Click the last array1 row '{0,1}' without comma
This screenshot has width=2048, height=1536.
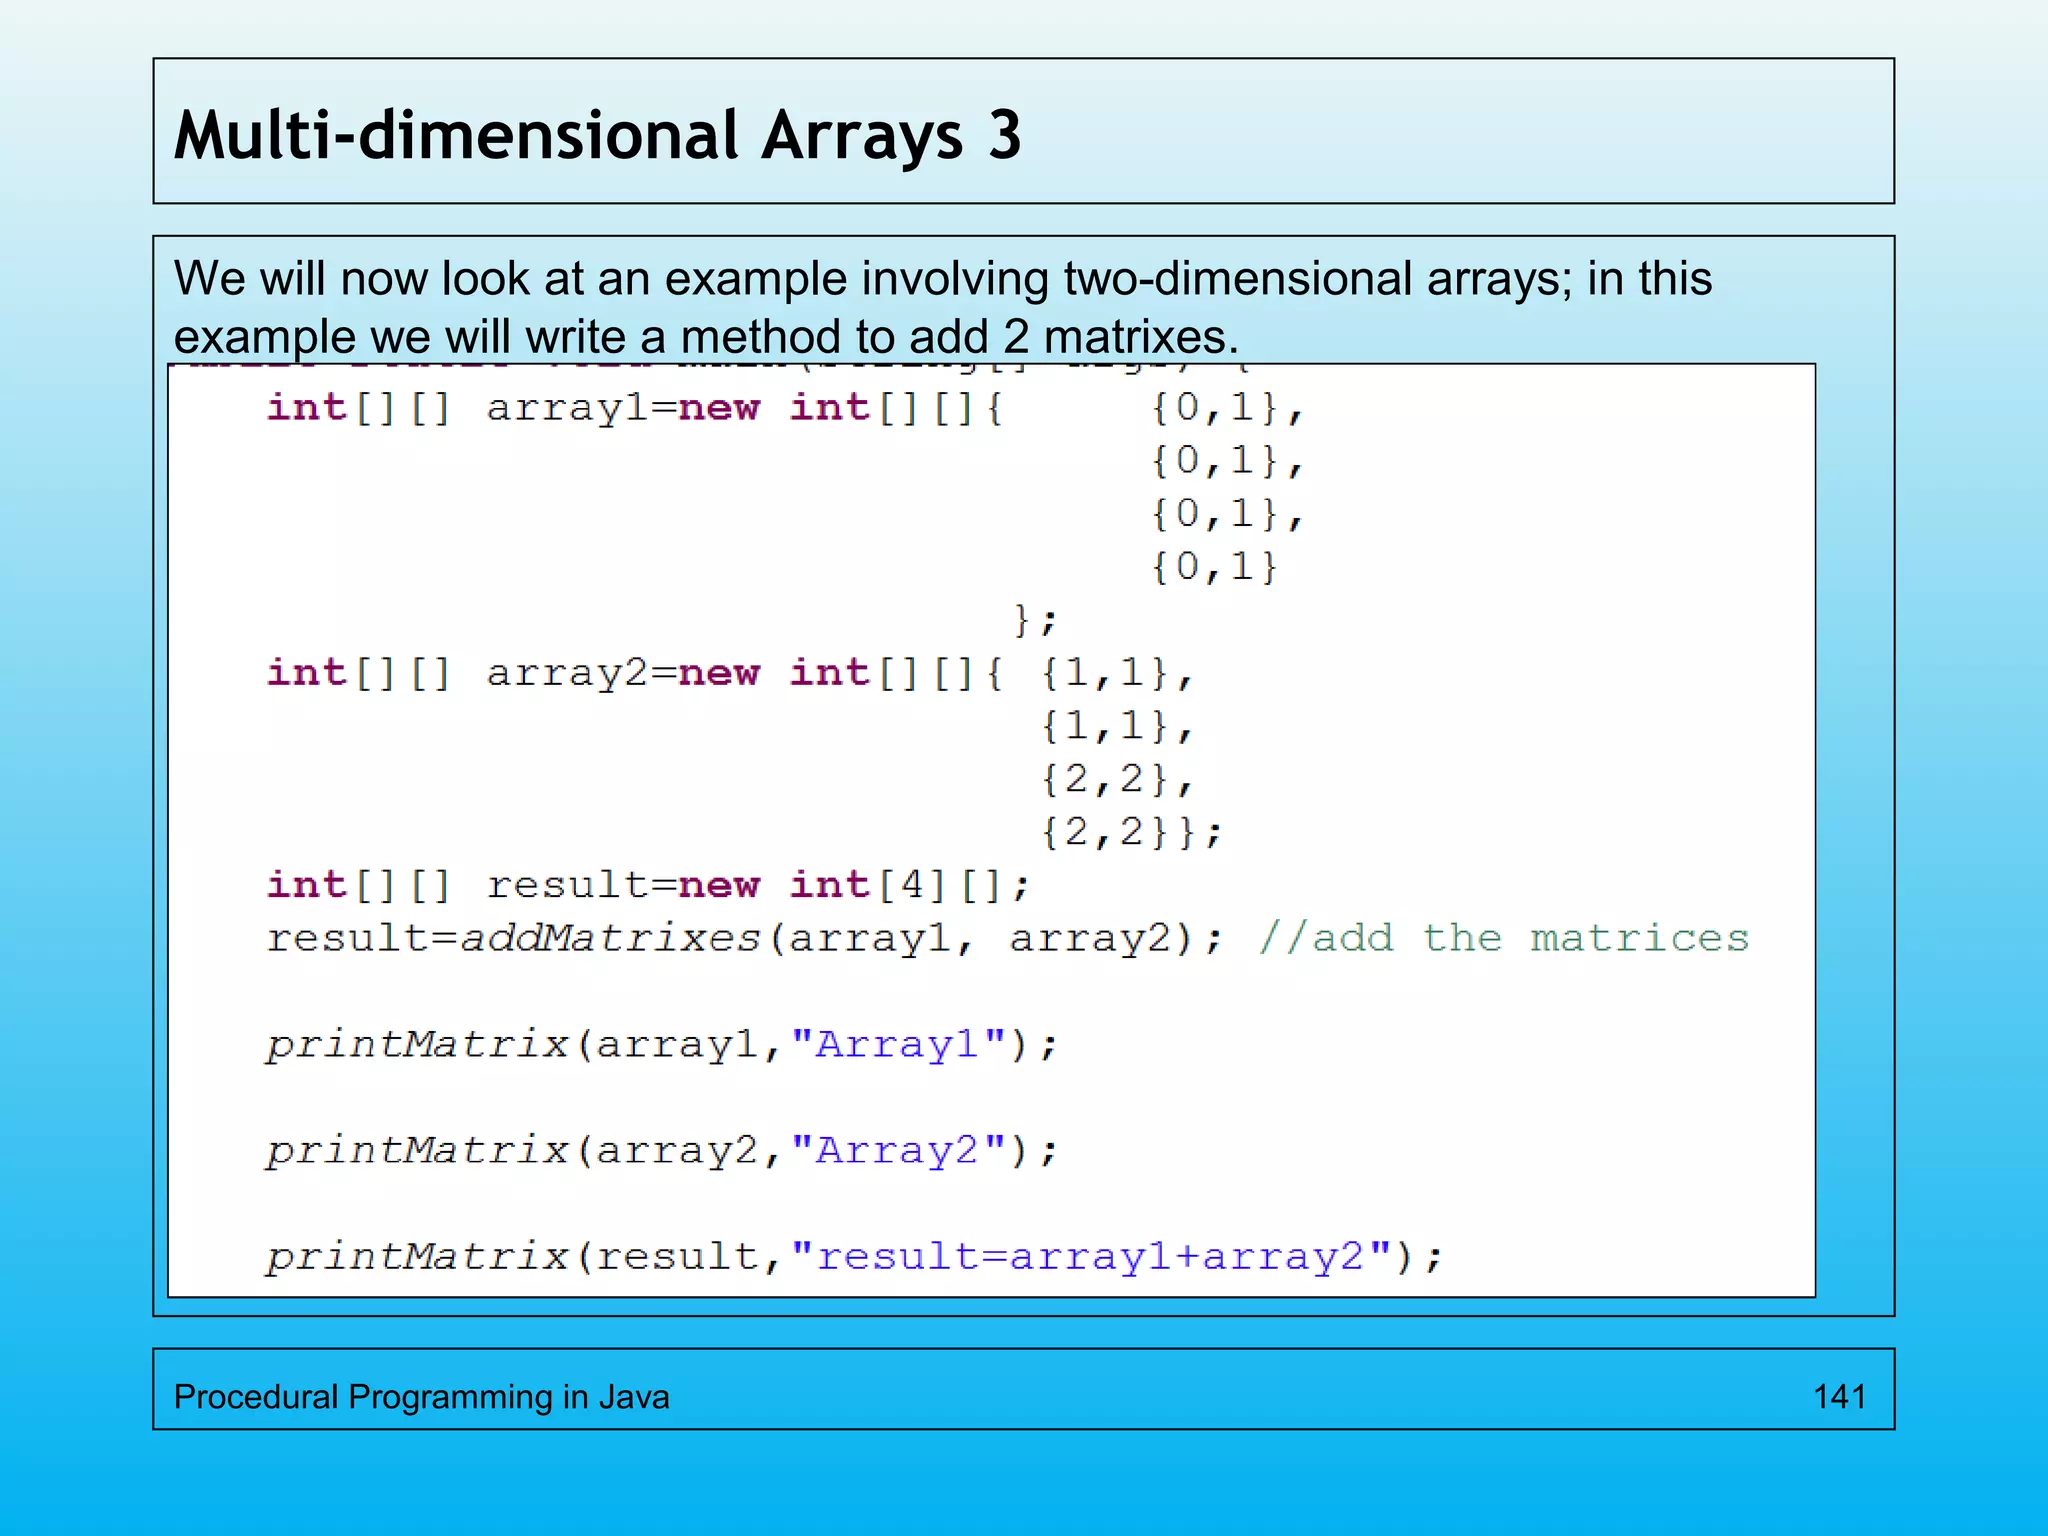(1214, 567)
